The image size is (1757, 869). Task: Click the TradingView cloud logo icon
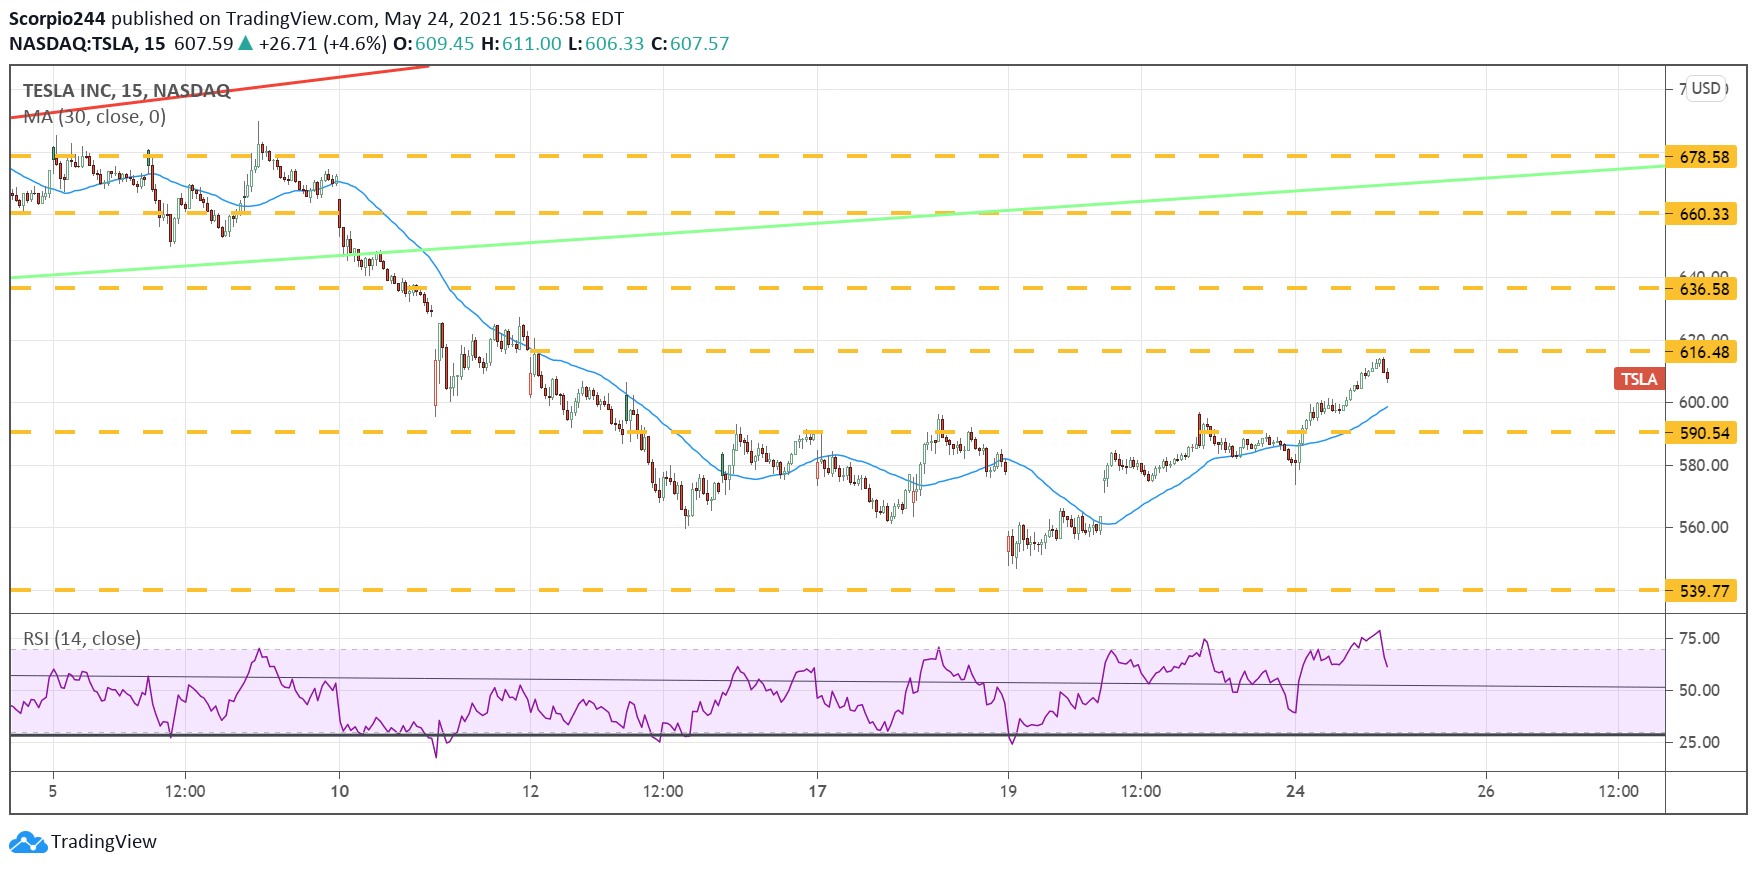[28, 842]
